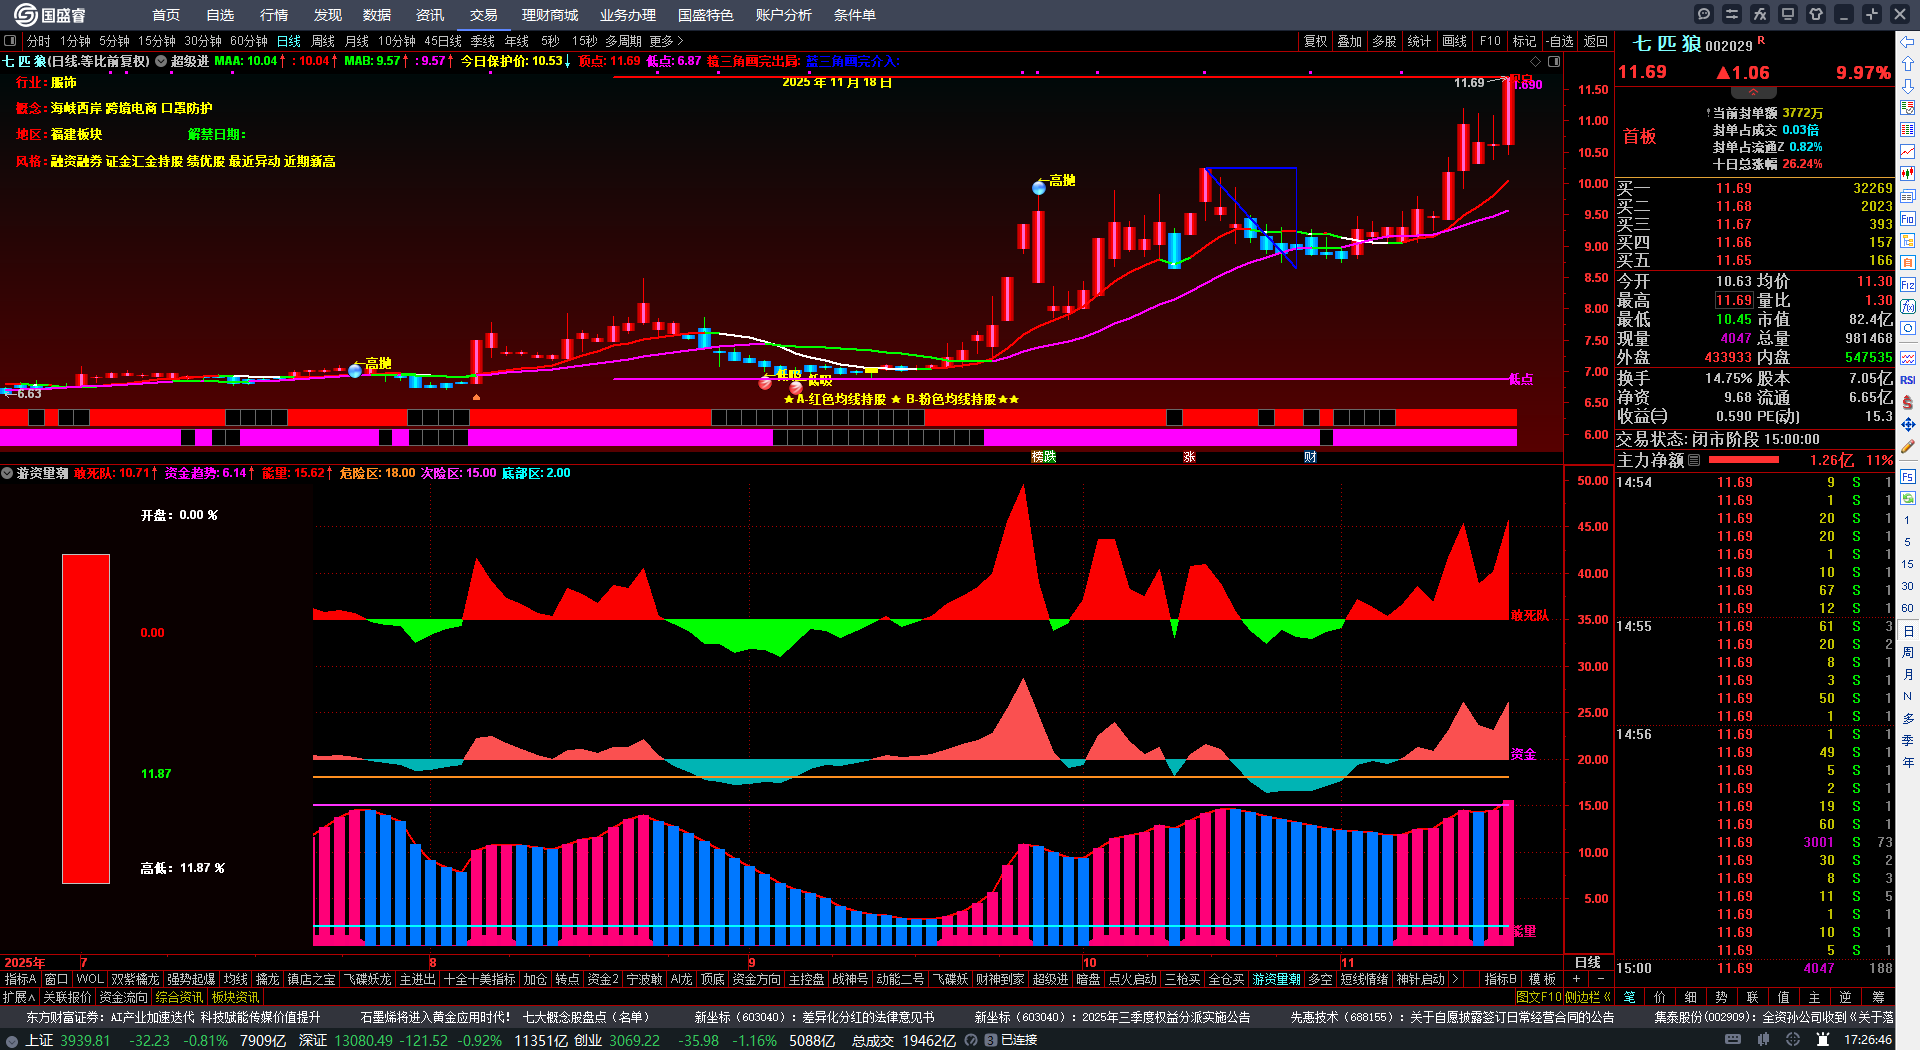Expand the 更多 periods list
The image size is (1920, 1050).
click(x=667, y=41)
